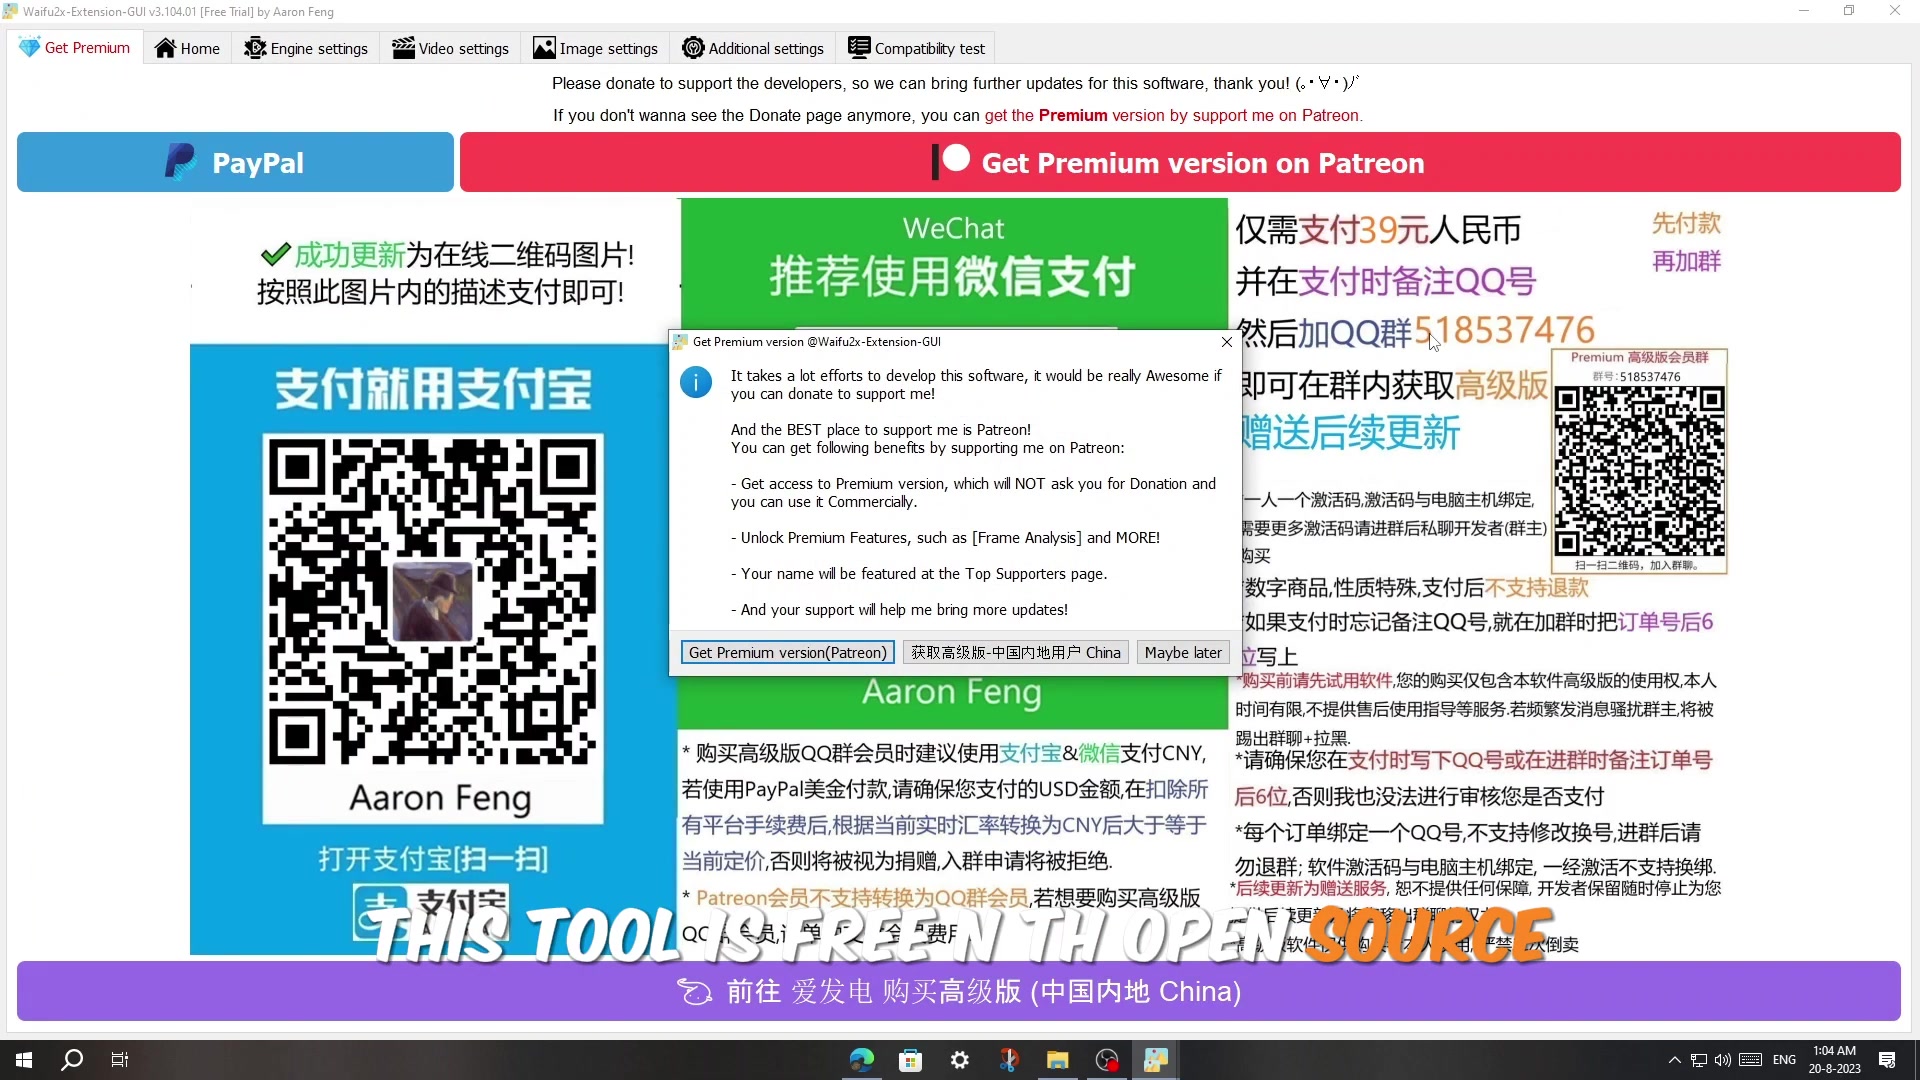Click the Patreon premium version red link
This screenshot has height=1080, width=1920.
pyautogui.click(x=1173, y=115)
